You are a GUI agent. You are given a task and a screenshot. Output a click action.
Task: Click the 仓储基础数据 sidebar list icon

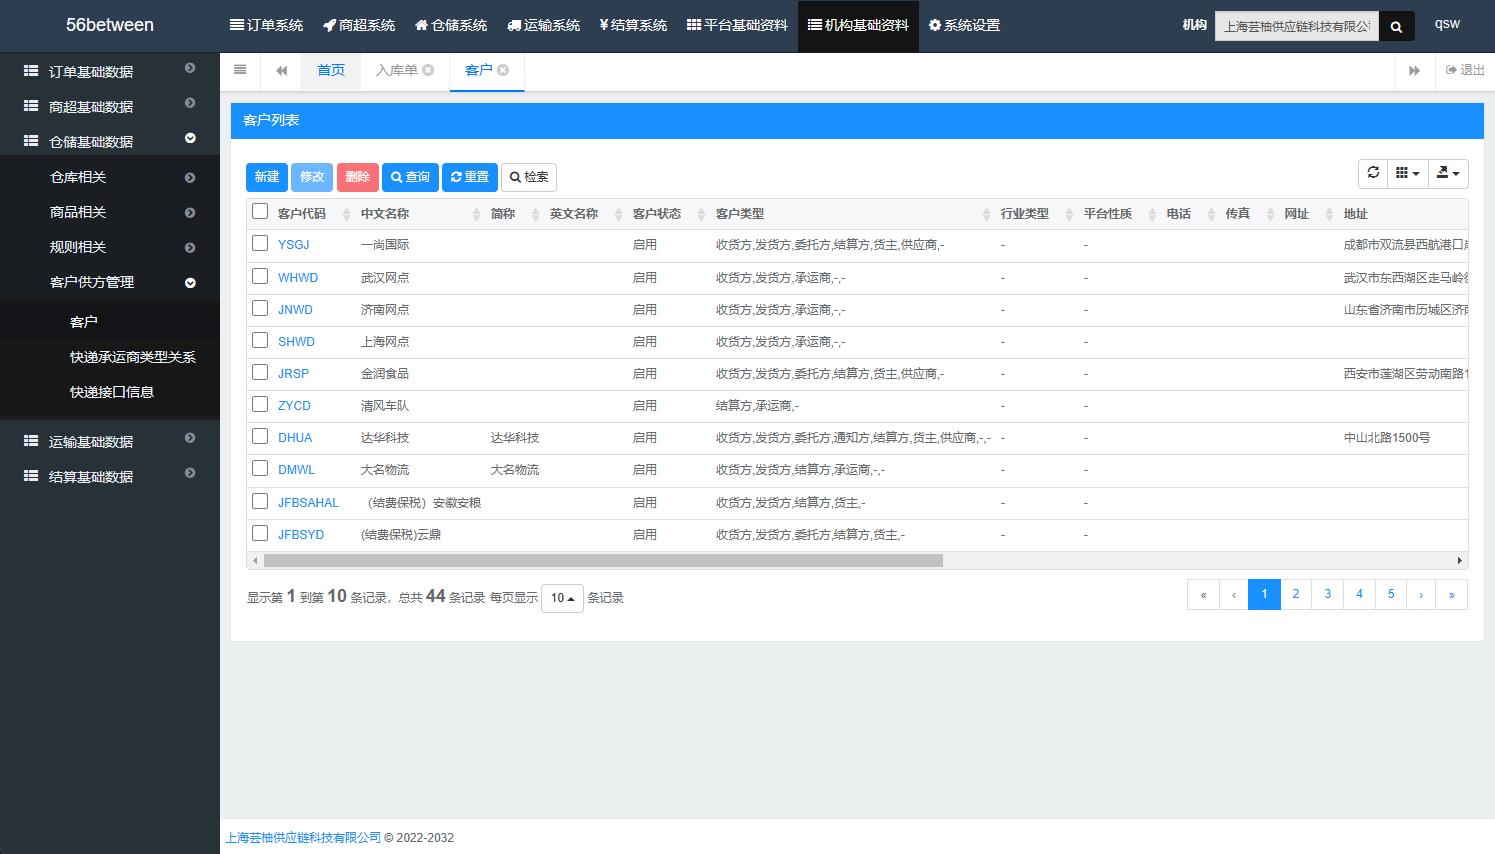pos(31,141)
